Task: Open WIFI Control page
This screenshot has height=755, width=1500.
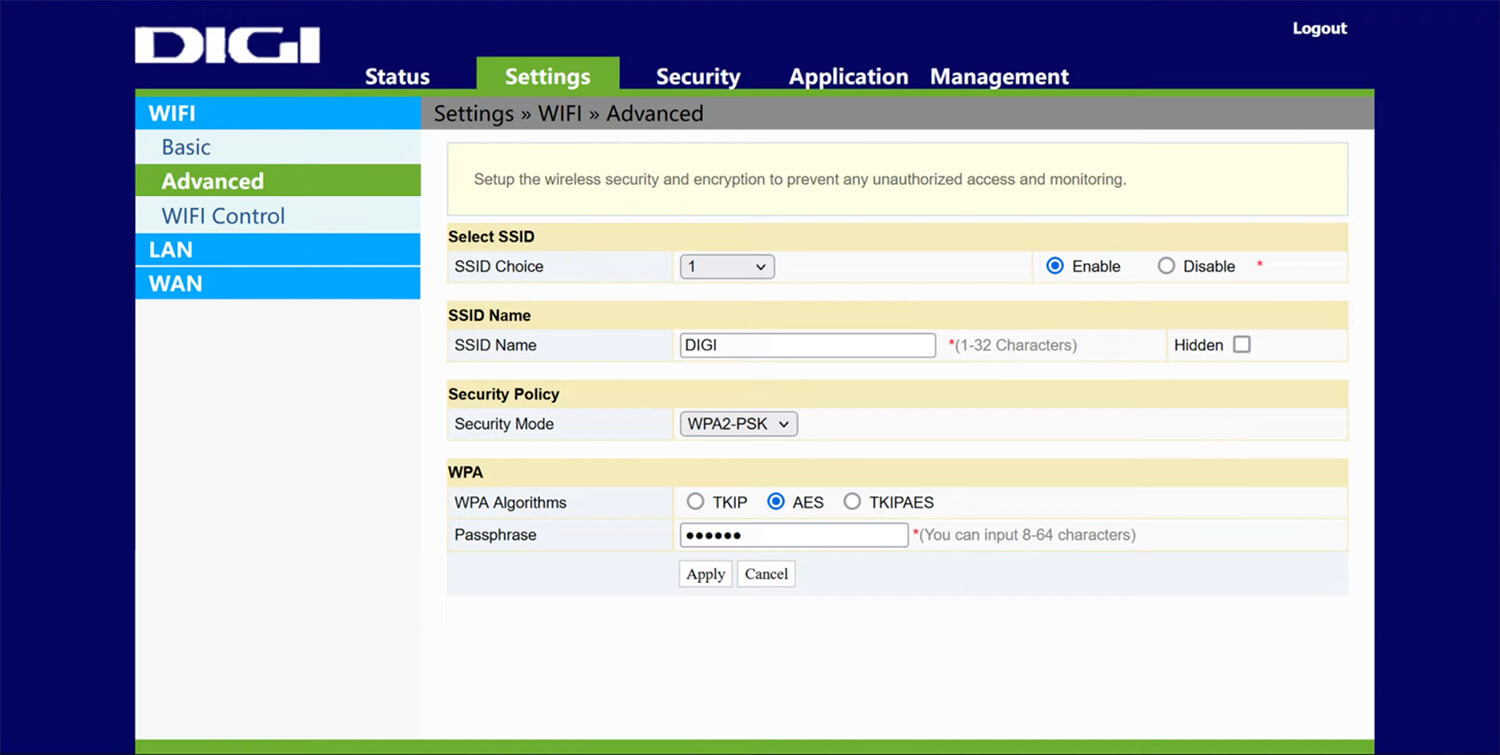Action: (x=223, y=216)
